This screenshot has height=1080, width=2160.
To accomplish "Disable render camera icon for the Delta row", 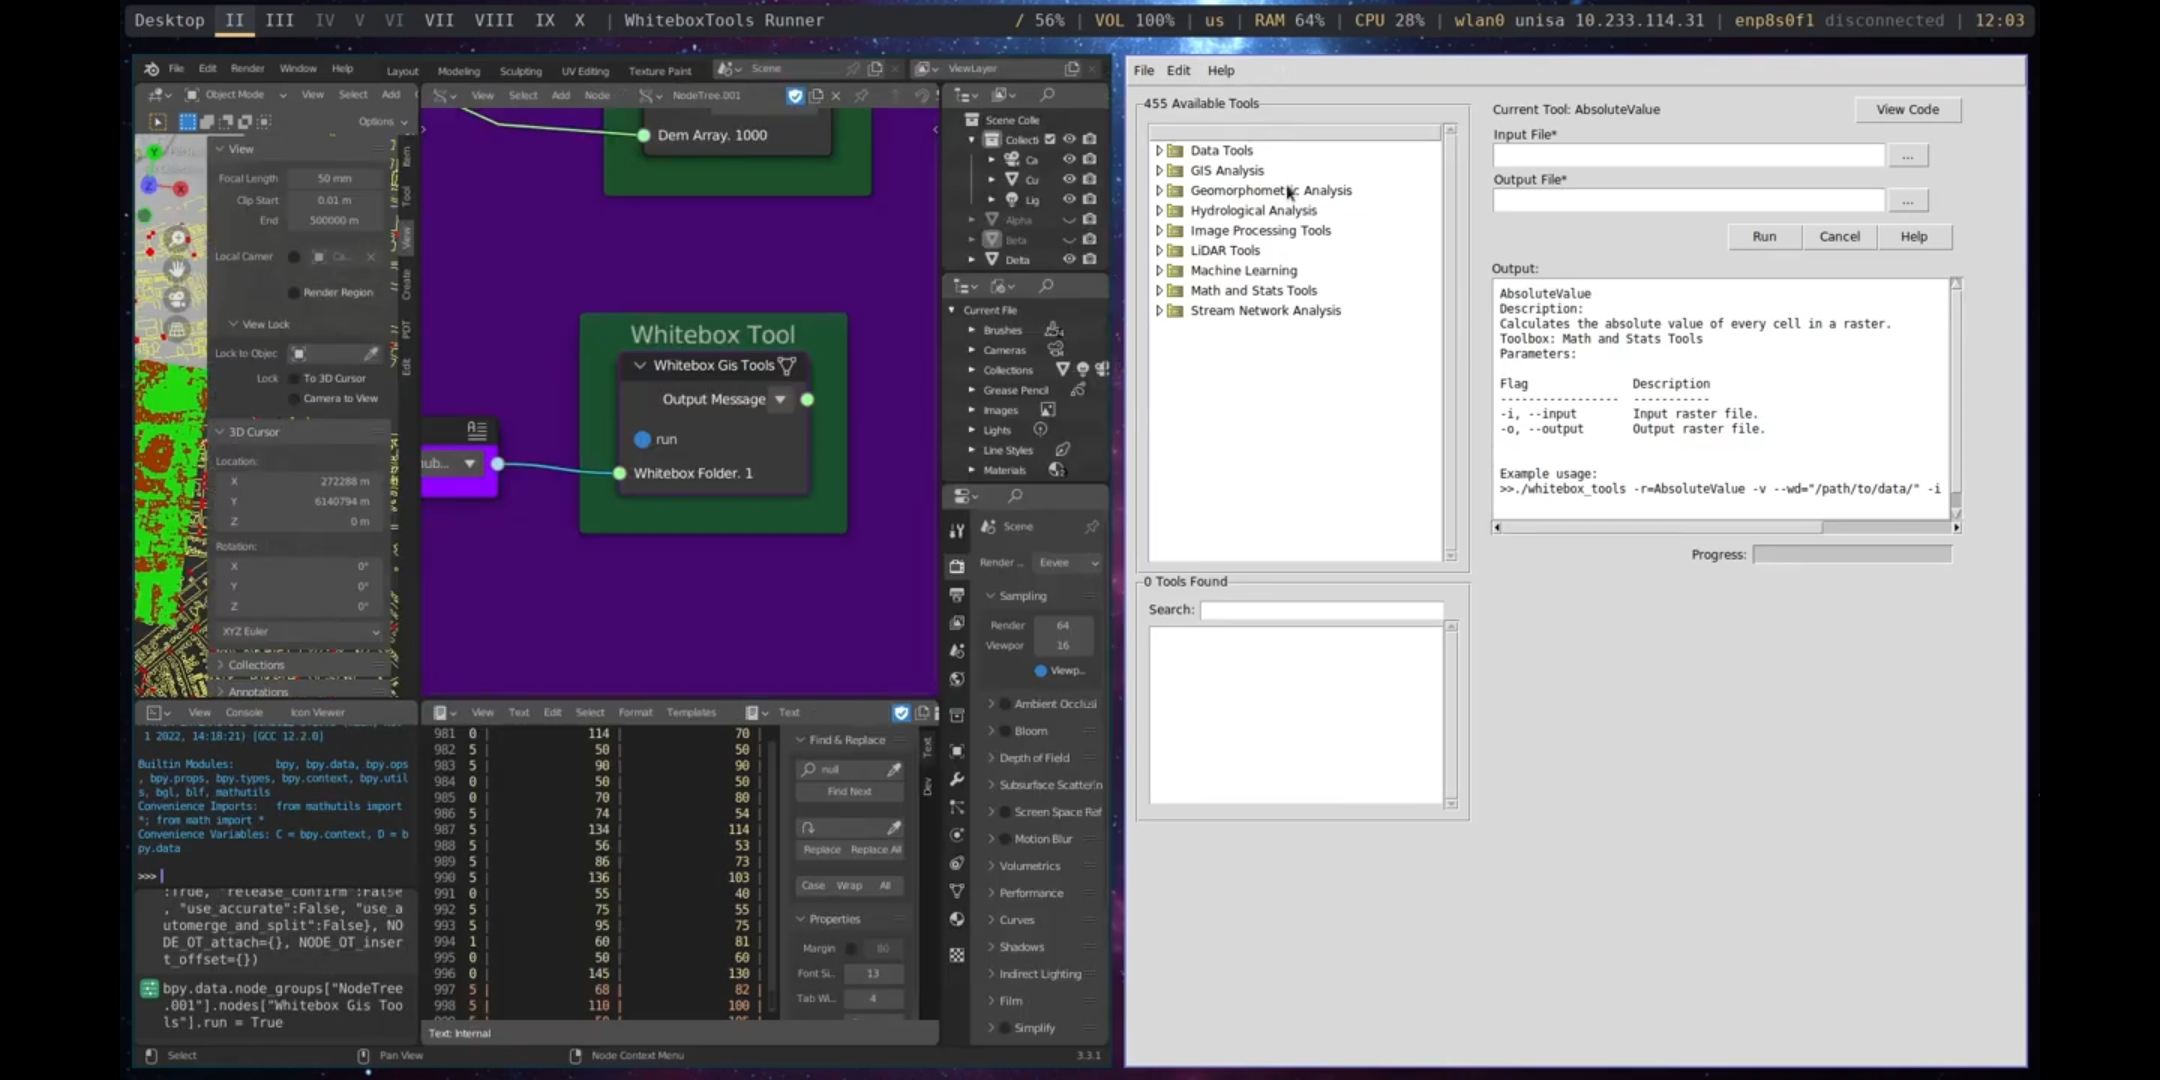I will click(1089, 259).
